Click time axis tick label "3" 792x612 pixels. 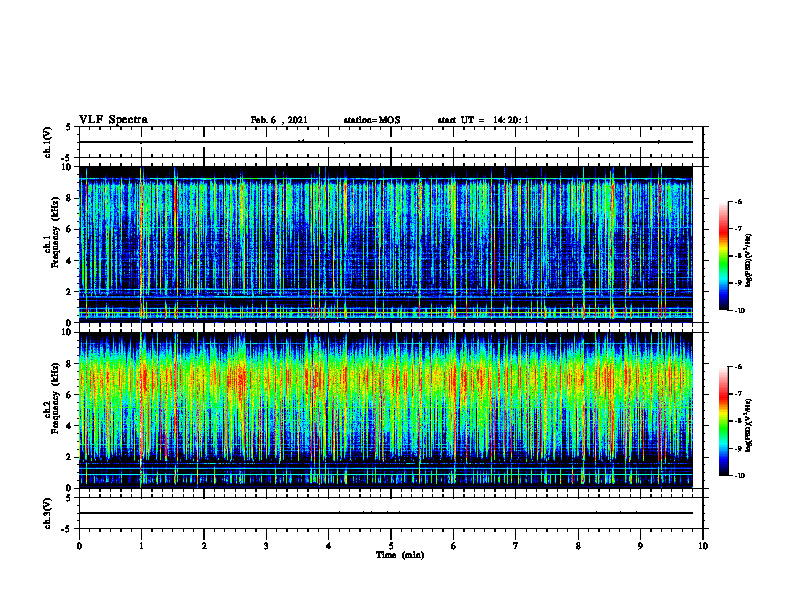(266, 546)
